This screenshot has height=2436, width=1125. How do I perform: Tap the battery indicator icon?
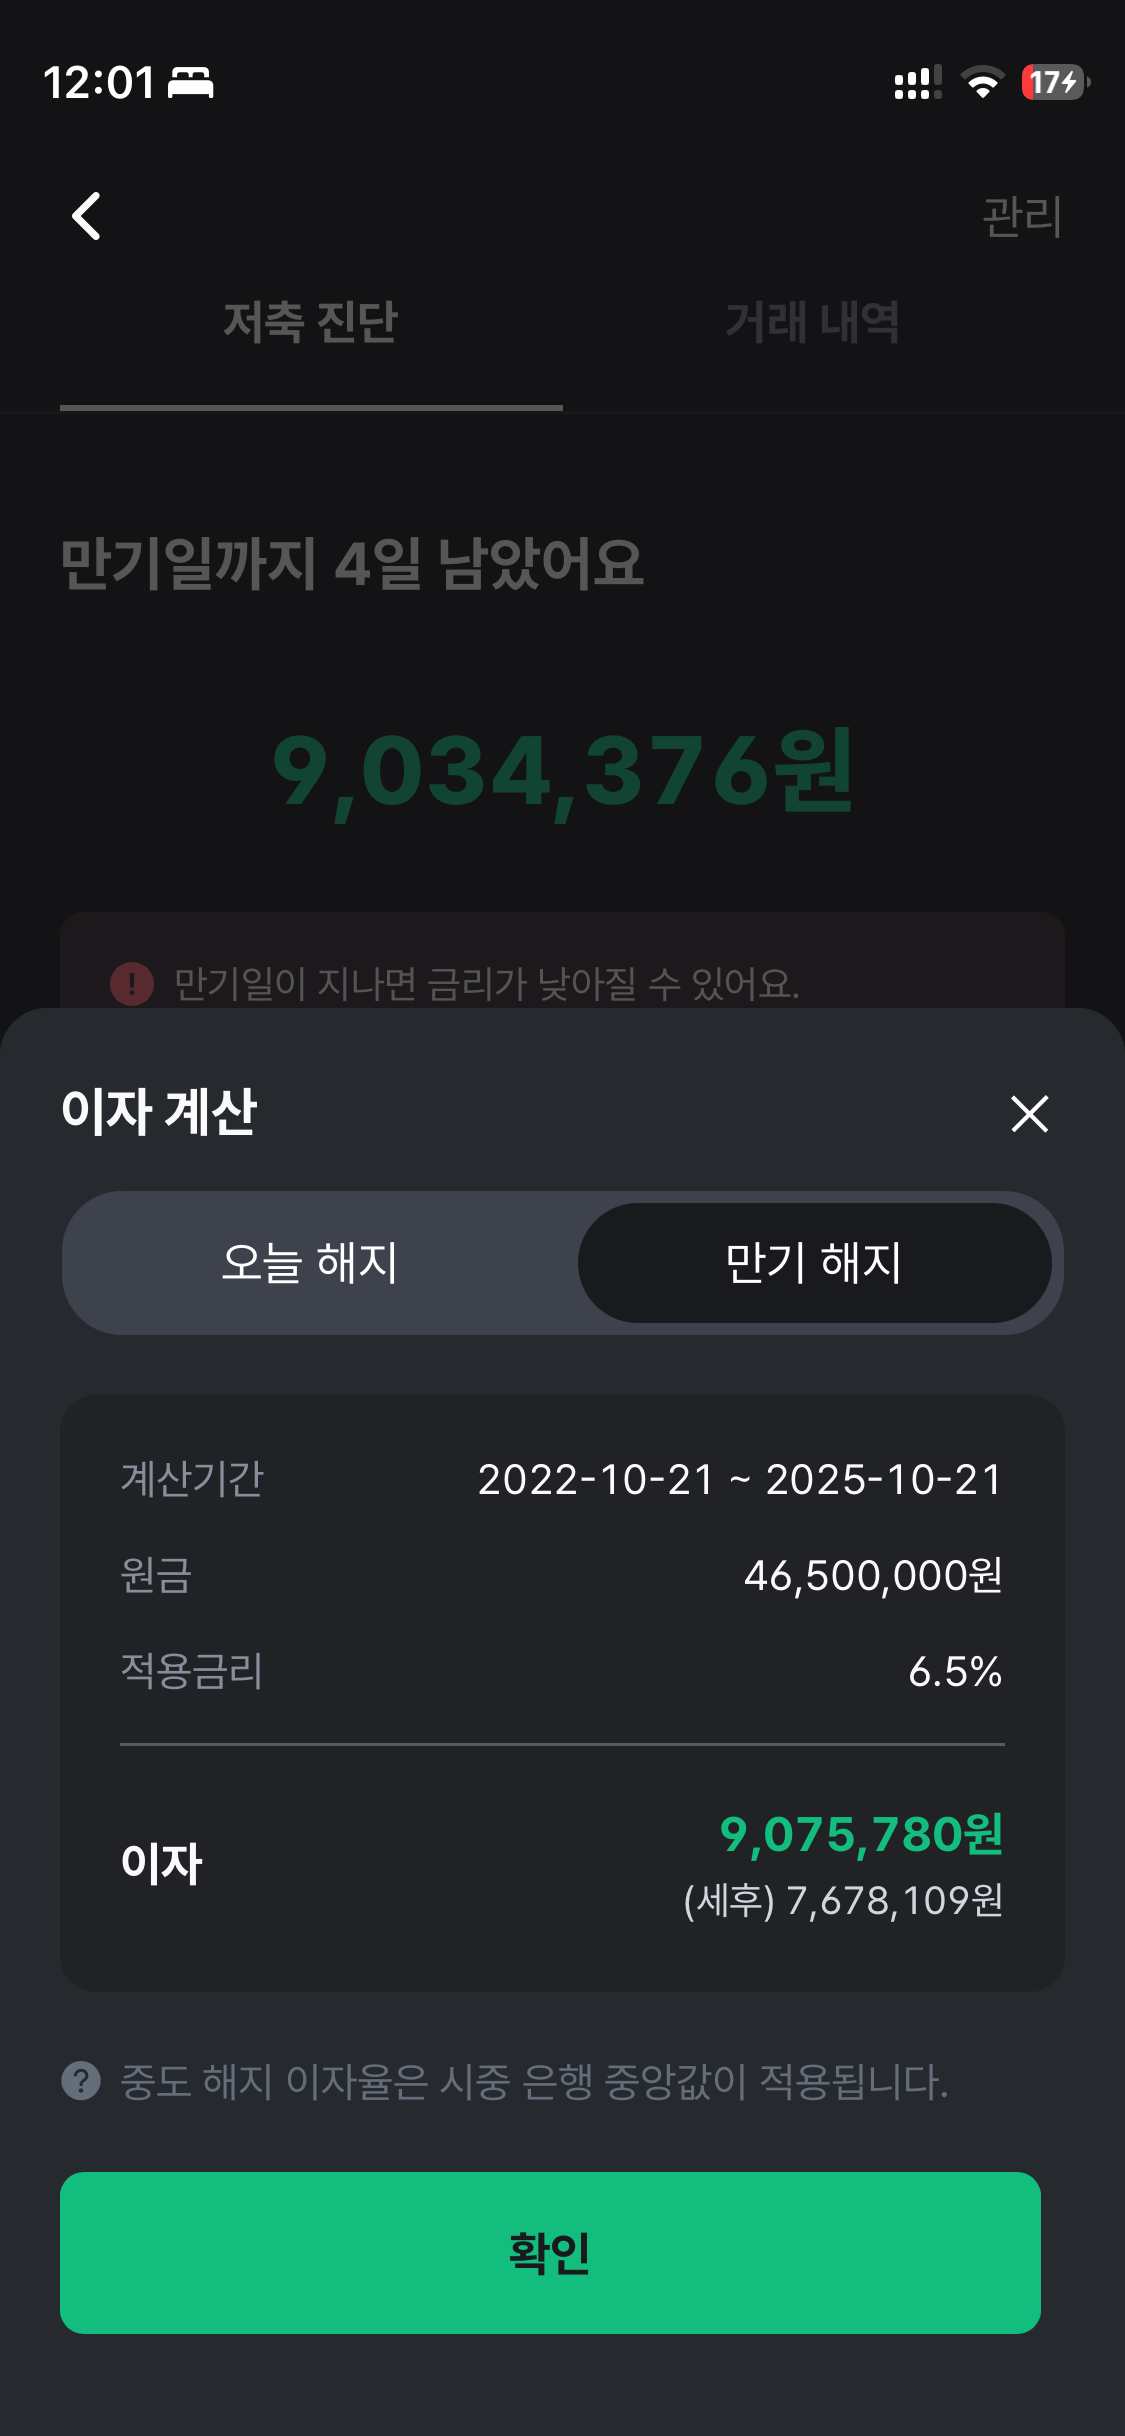pyautogui.click(x=1055, y=82)
